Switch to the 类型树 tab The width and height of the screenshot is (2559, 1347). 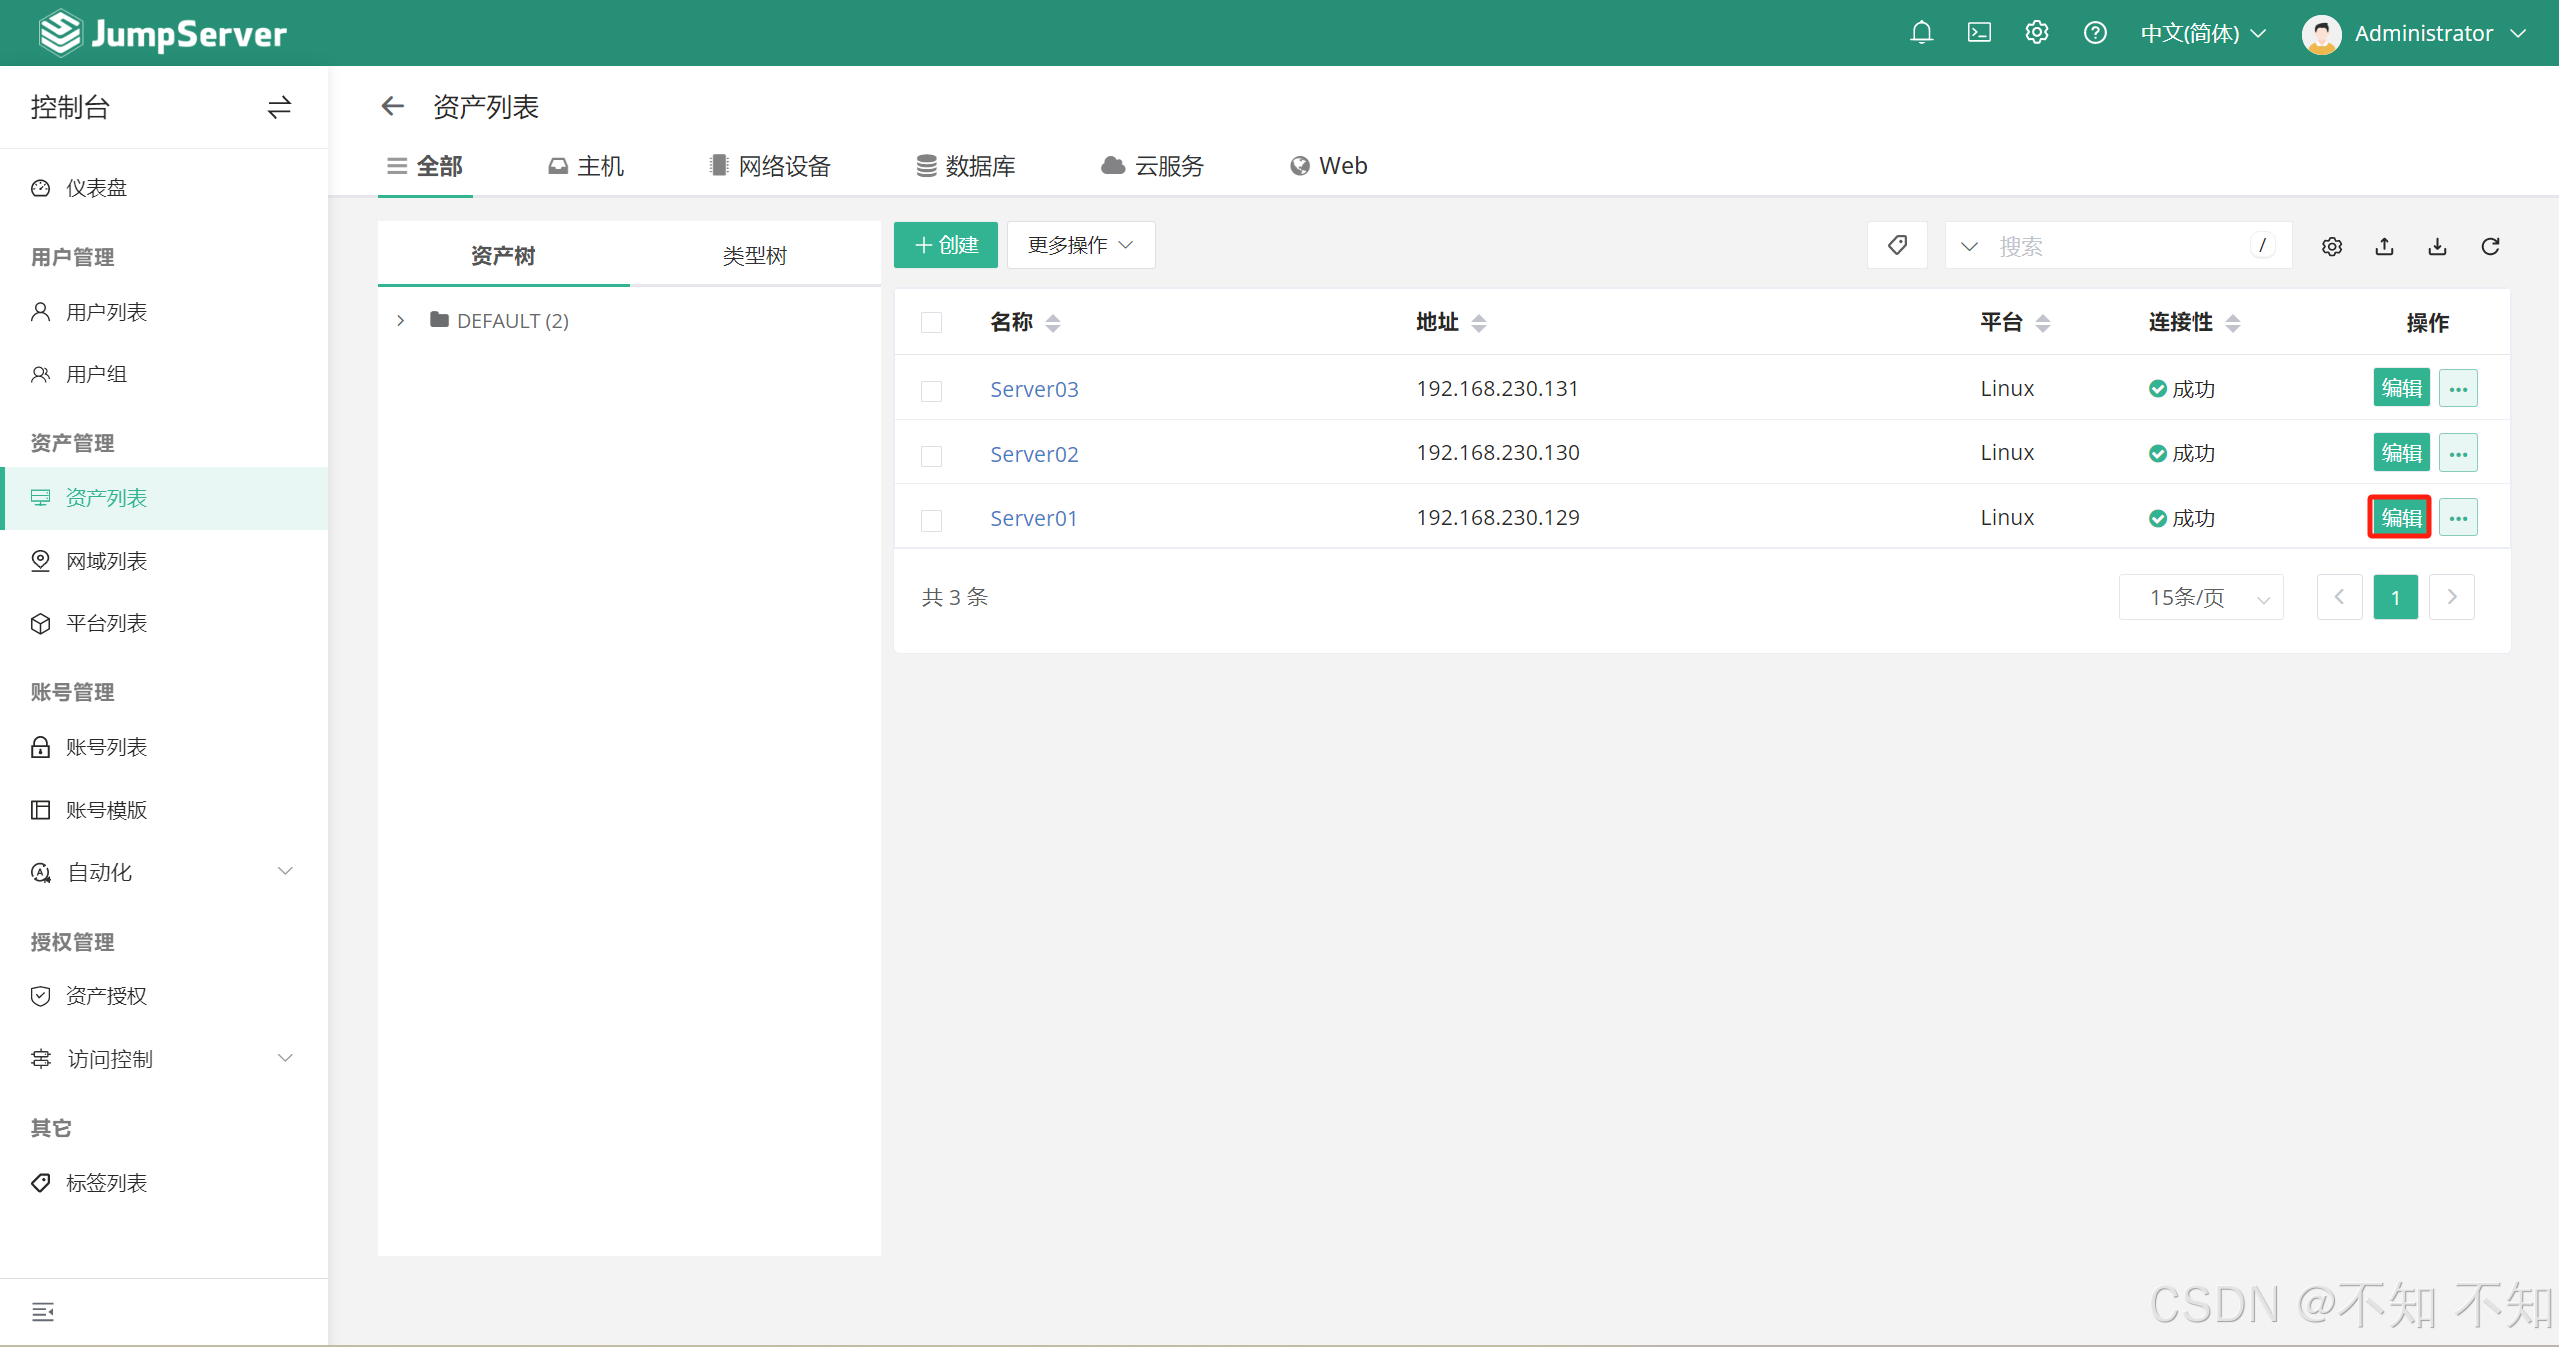754,256
